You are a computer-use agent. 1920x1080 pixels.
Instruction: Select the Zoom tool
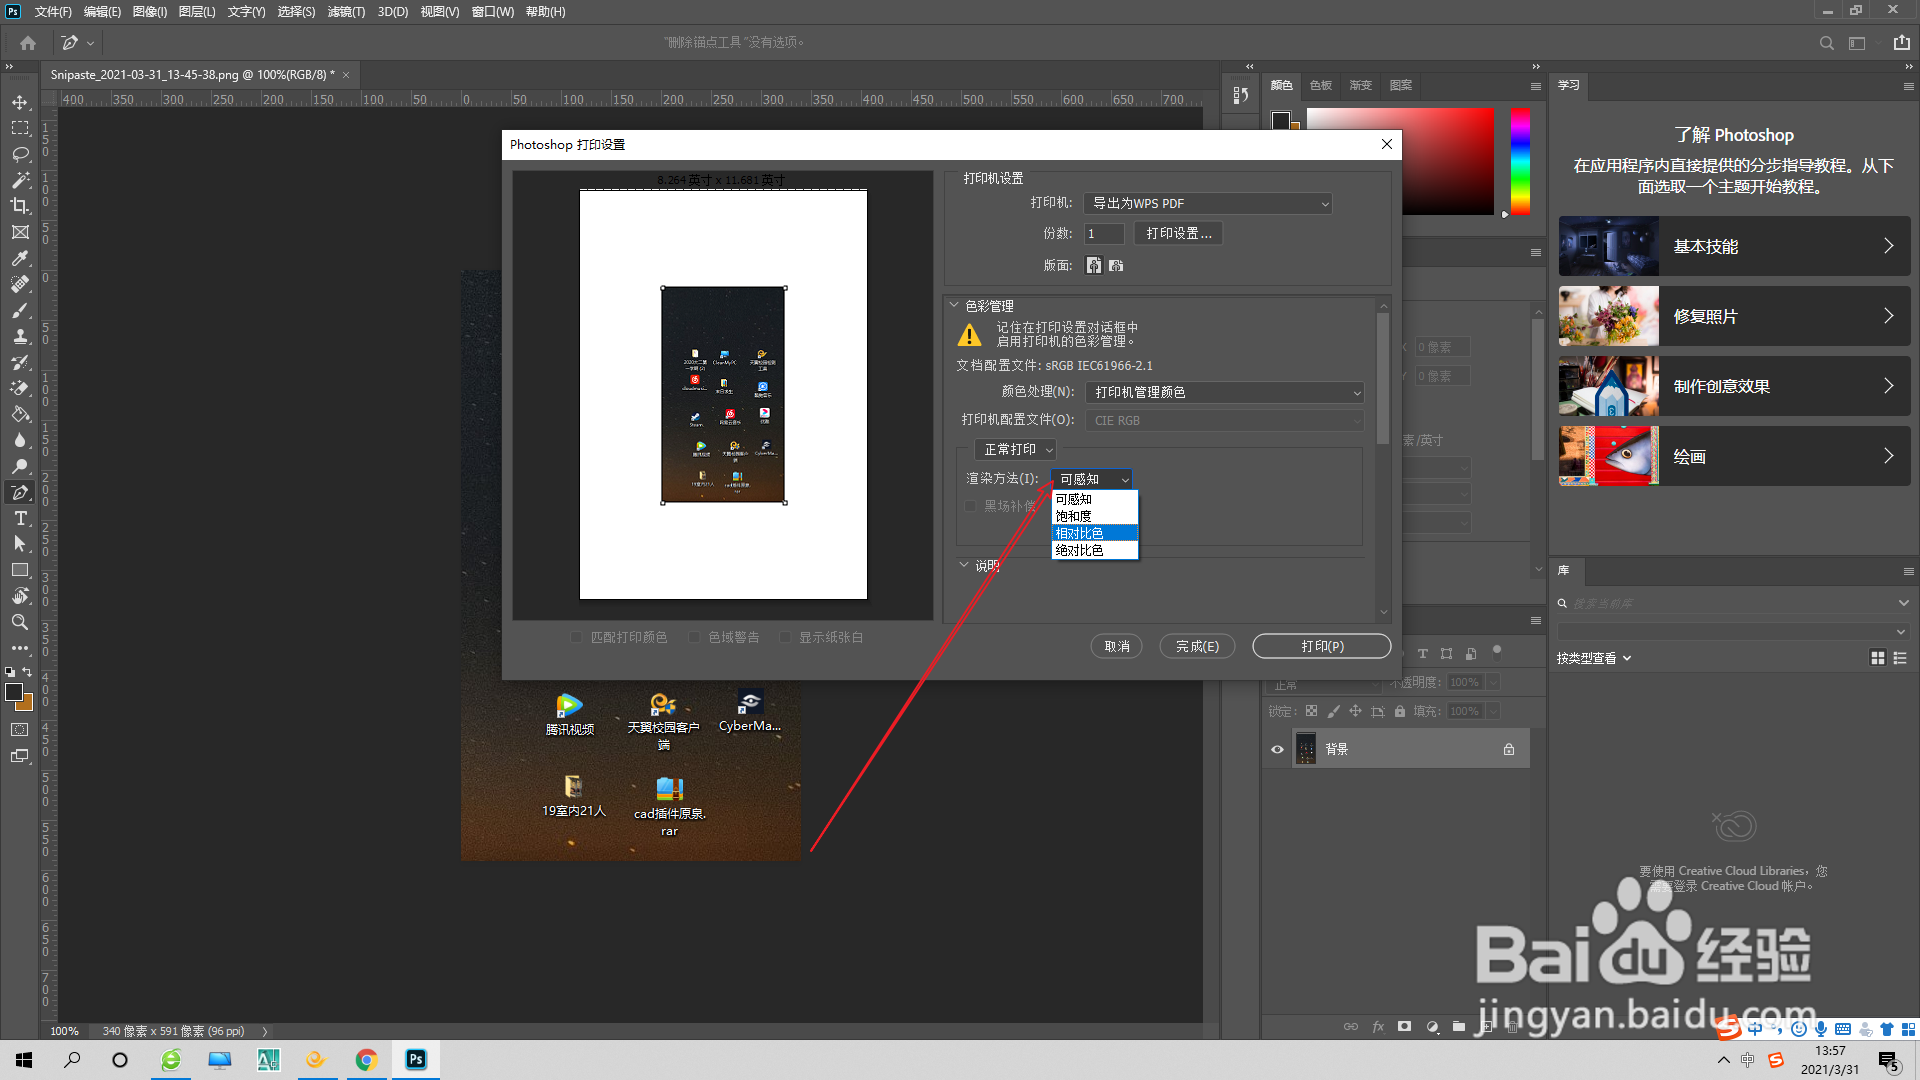tap(20, 622)
